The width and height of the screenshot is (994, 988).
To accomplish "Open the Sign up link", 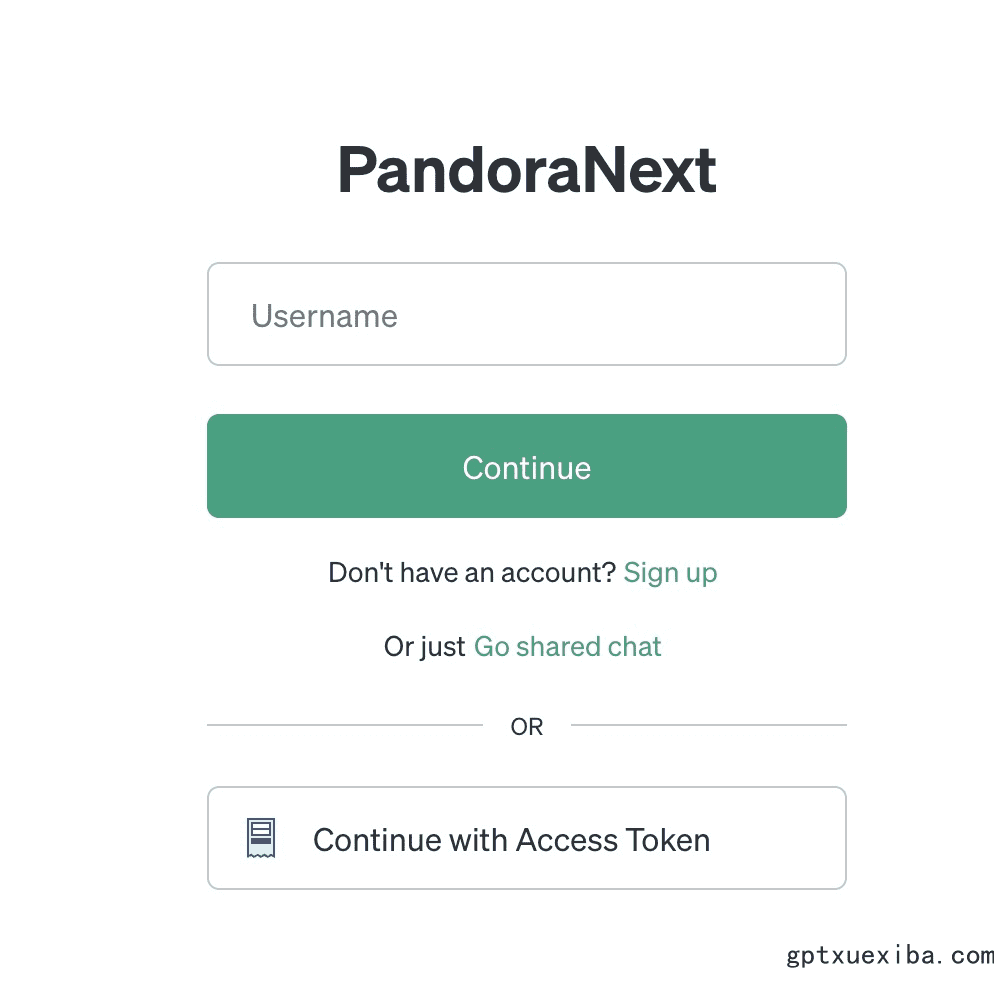I will (670, 573).
